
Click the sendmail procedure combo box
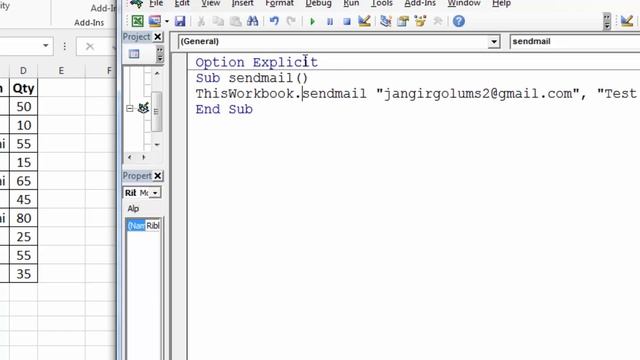[x=574, y=42]
